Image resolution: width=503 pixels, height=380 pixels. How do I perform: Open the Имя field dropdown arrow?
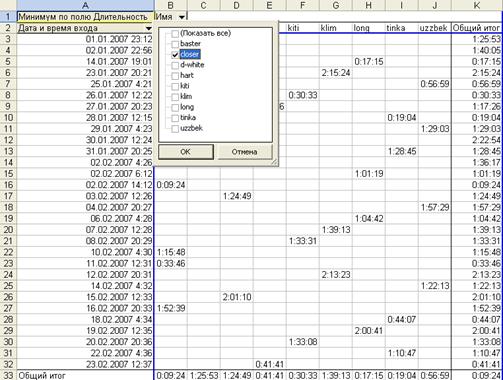[x=182, y=17]
